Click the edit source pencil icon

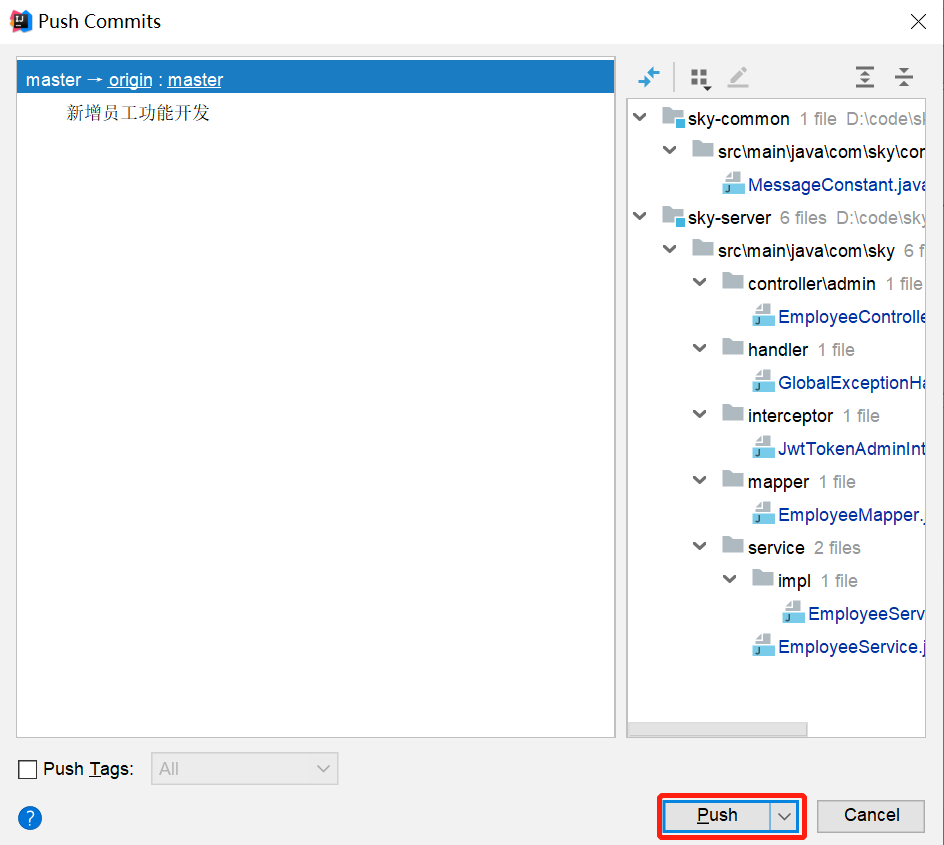coord(738,77)
